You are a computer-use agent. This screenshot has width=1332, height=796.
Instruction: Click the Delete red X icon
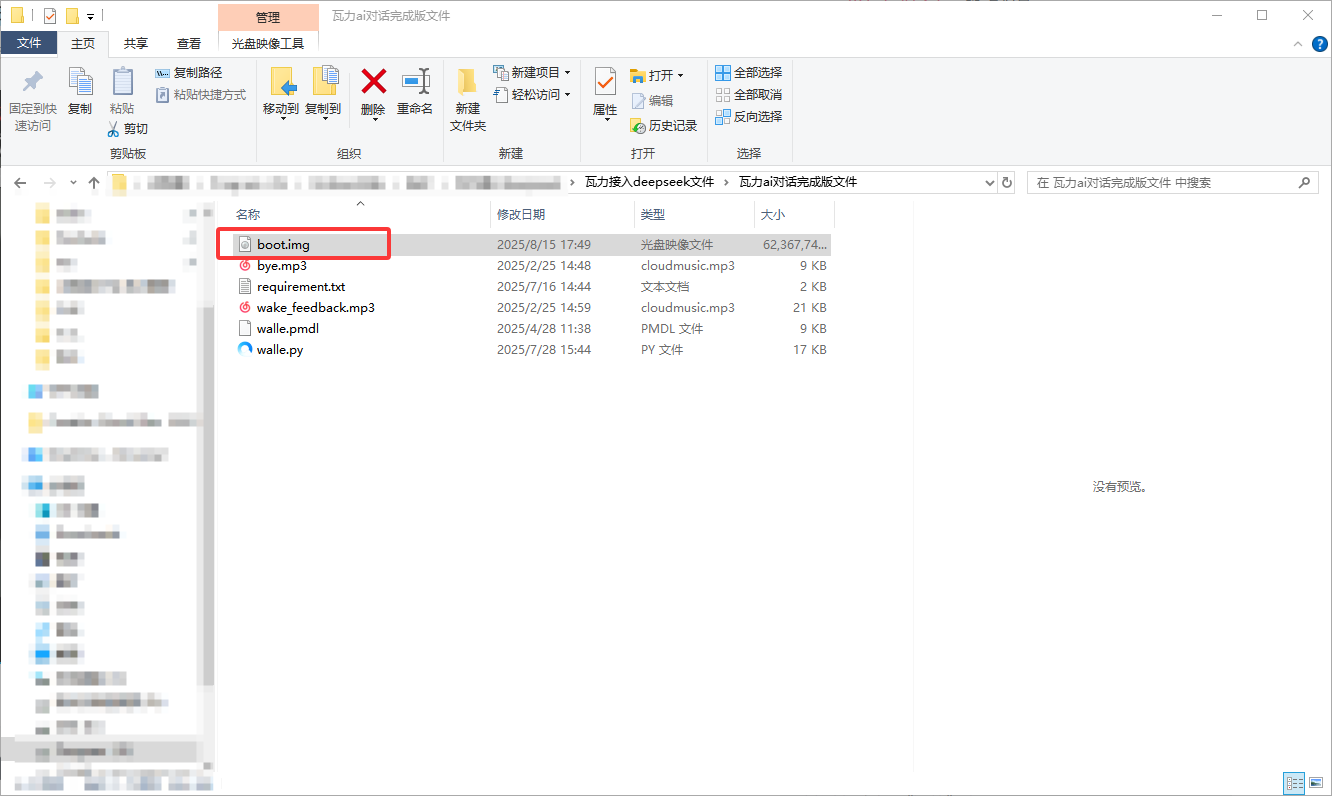point(374,82)
